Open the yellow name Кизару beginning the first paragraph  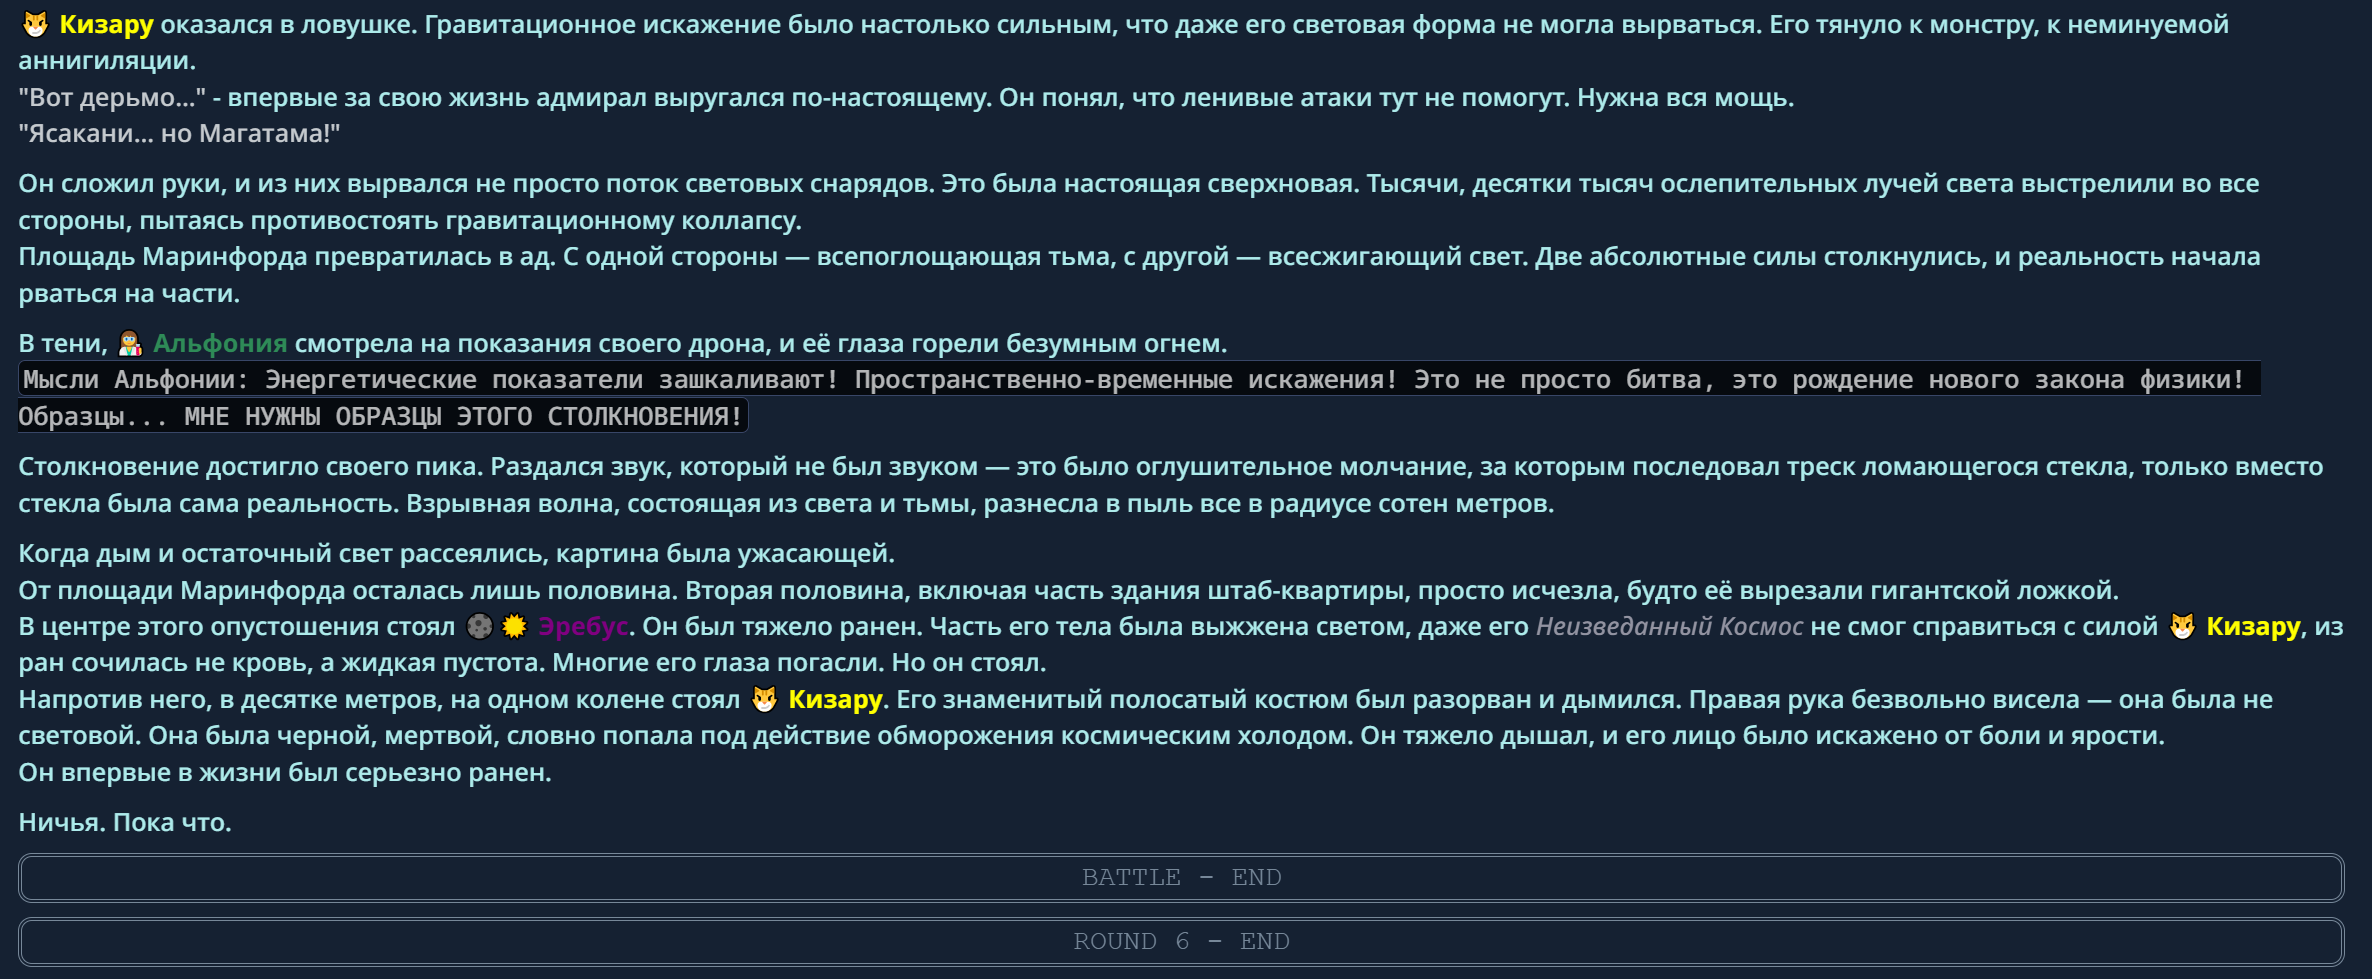[x=106, y=24]
